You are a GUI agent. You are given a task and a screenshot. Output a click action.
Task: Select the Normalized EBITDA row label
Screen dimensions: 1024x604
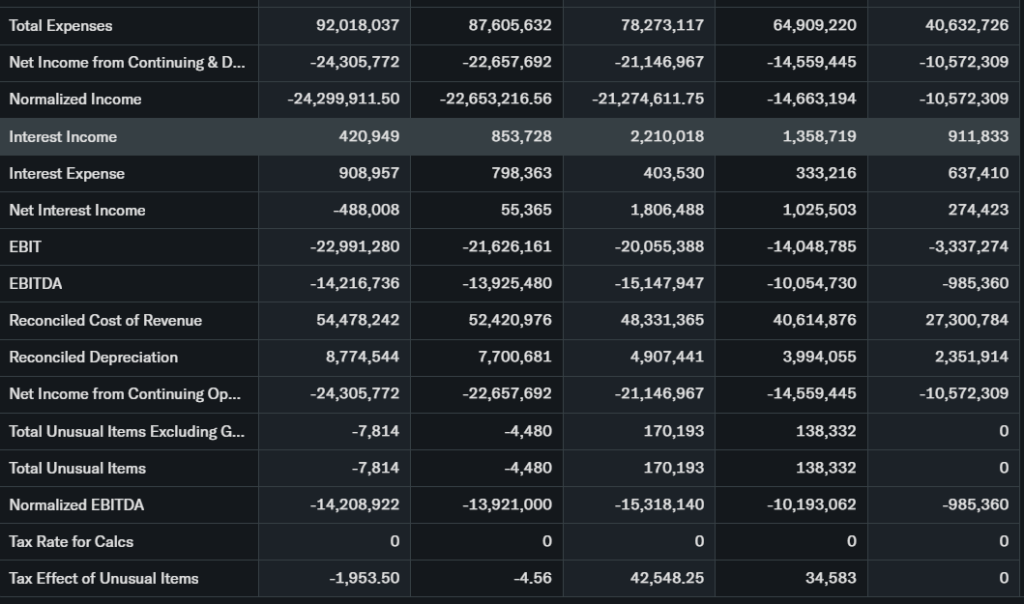click(x=76, y=505)
